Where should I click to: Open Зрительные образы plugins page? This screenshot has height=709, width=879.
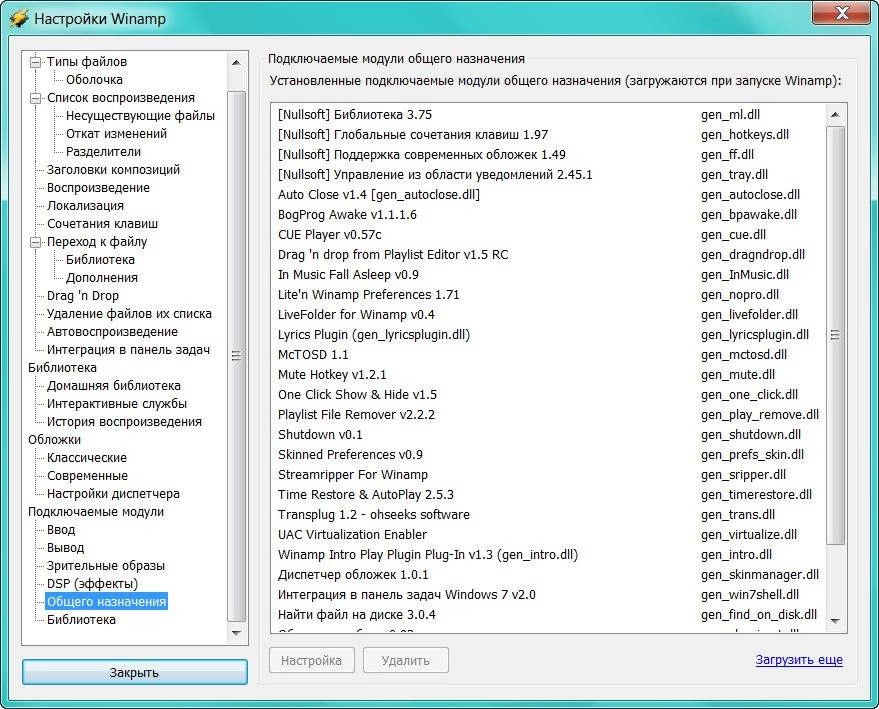105,566
